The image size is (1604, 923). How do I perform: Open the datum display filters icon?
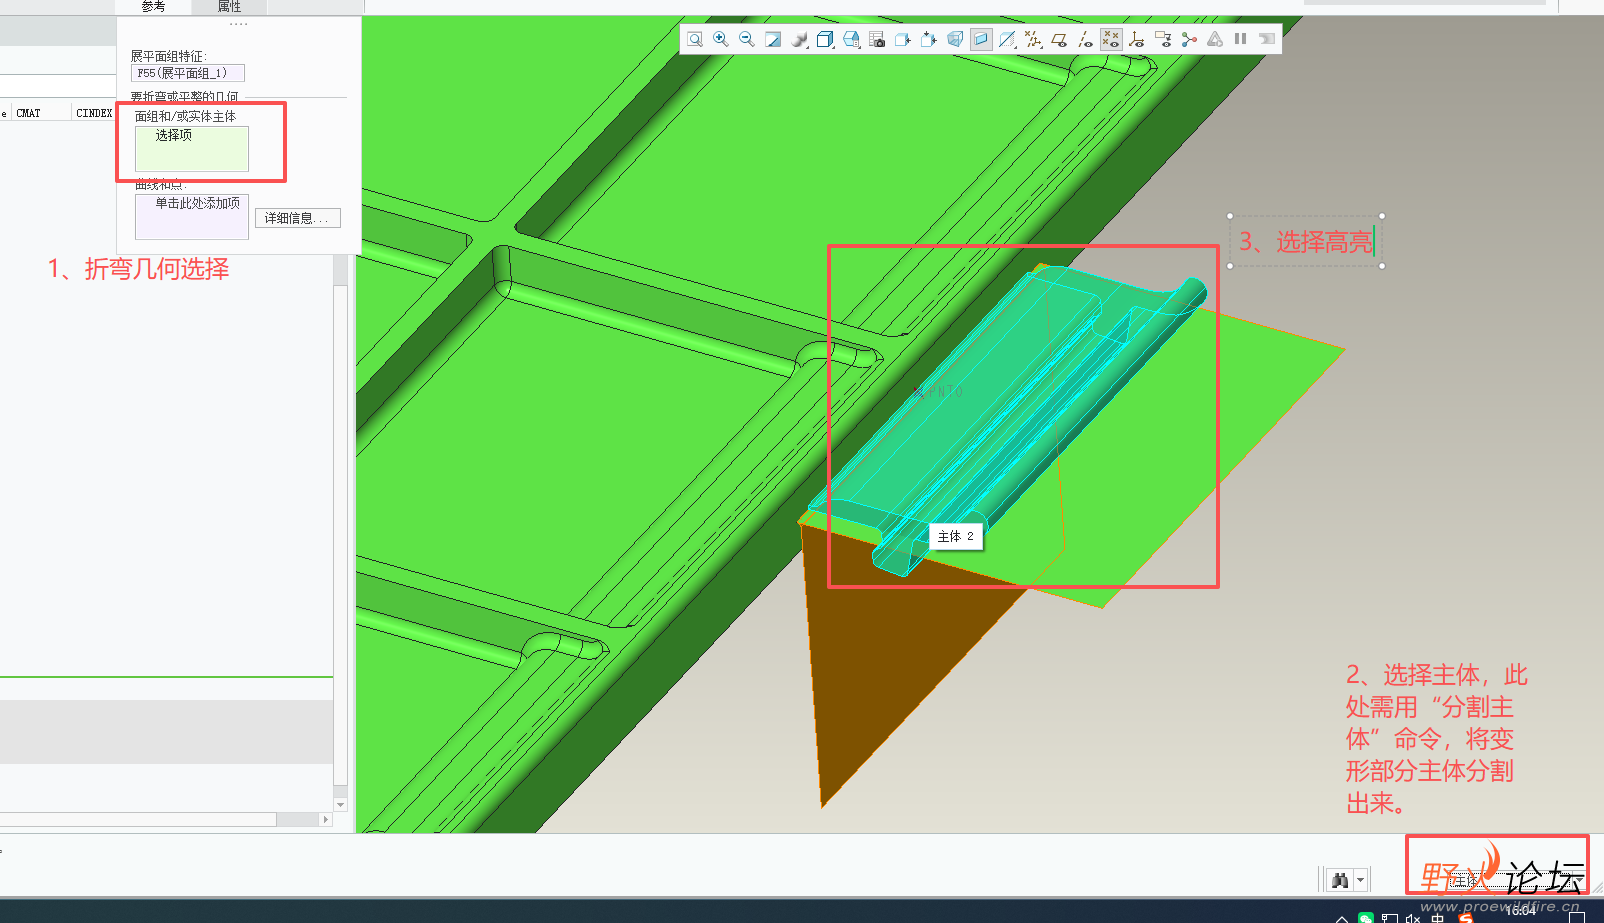(1033, 39)
